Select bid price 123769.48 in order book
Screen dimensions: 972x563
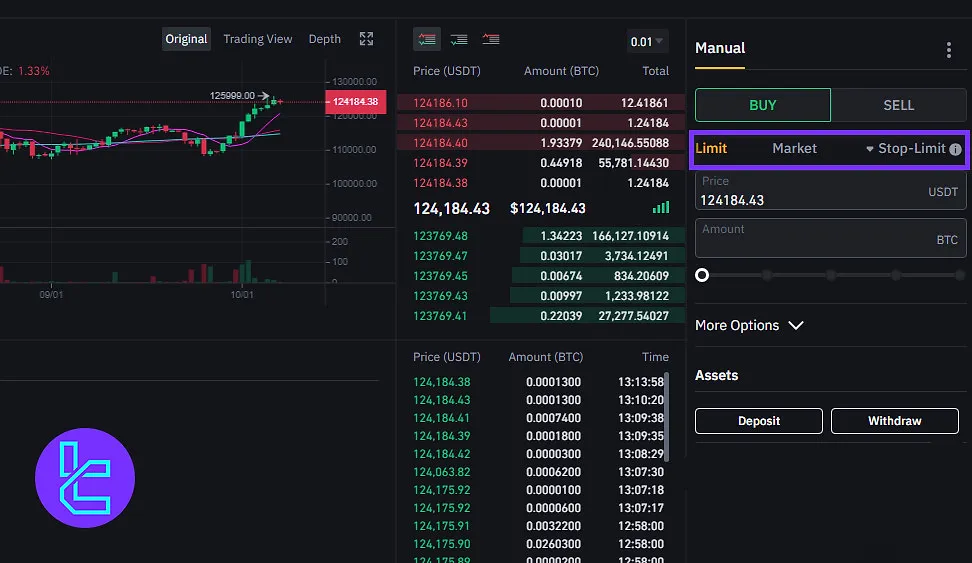pyautogui.click(x=440, y=236)
